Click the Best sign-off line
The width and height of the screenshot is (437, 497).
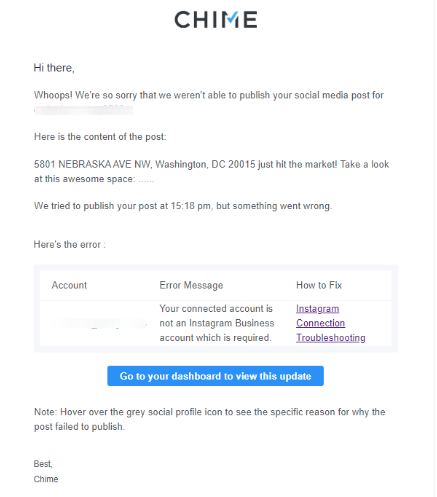tap(43, 464)
